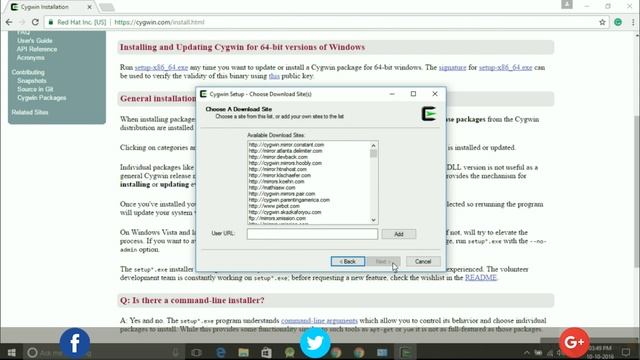
Task: Open the 'this' public key link
Action: 274,76
